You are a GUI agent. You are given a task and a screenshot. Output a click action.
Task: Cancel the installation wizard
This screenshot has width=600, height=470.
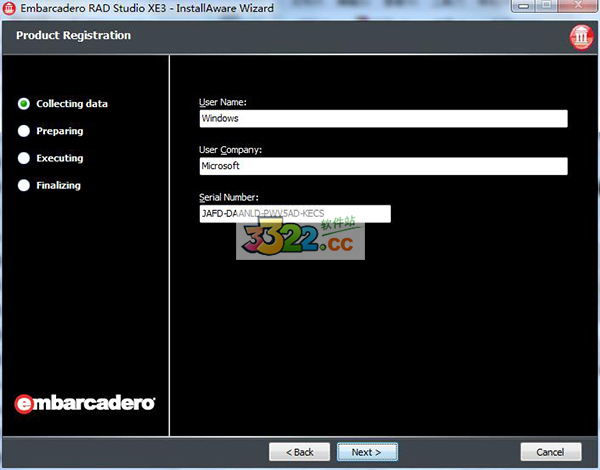click(x=551, y=452)
